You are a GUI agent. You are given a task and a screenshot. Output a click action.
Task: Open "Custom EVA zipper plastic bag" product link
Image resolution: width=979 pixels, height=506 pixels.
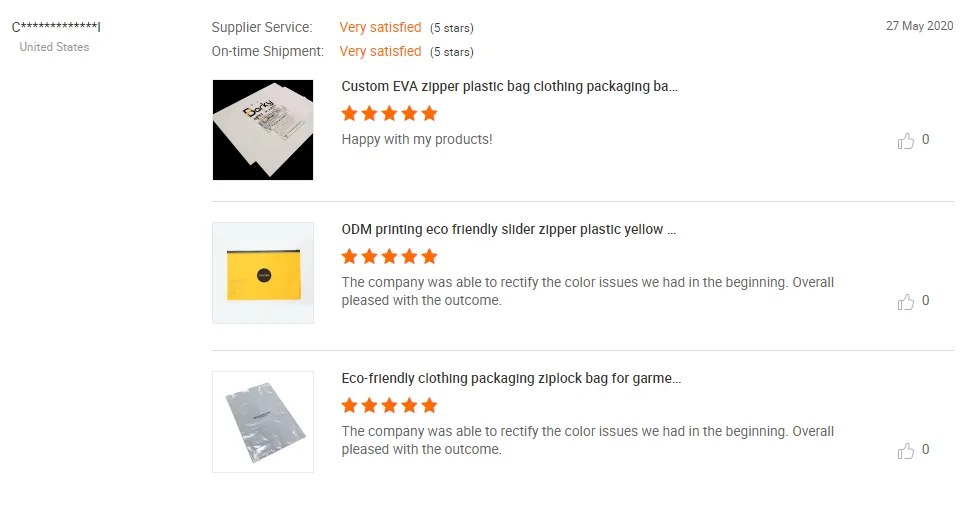coord(509,87)
